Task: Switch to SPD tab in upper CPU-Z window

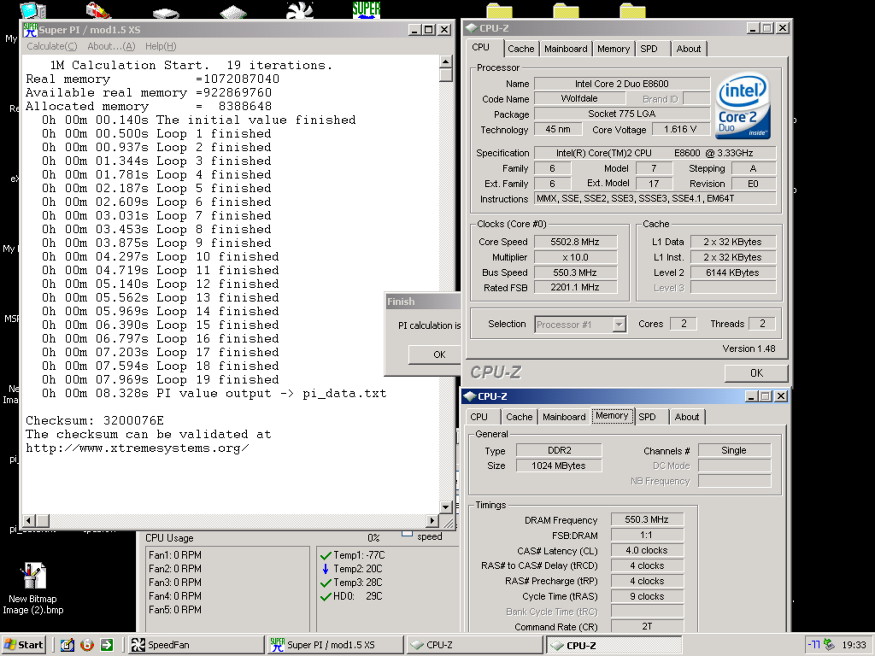Action: pyautogui.click(x=649, y=49)
